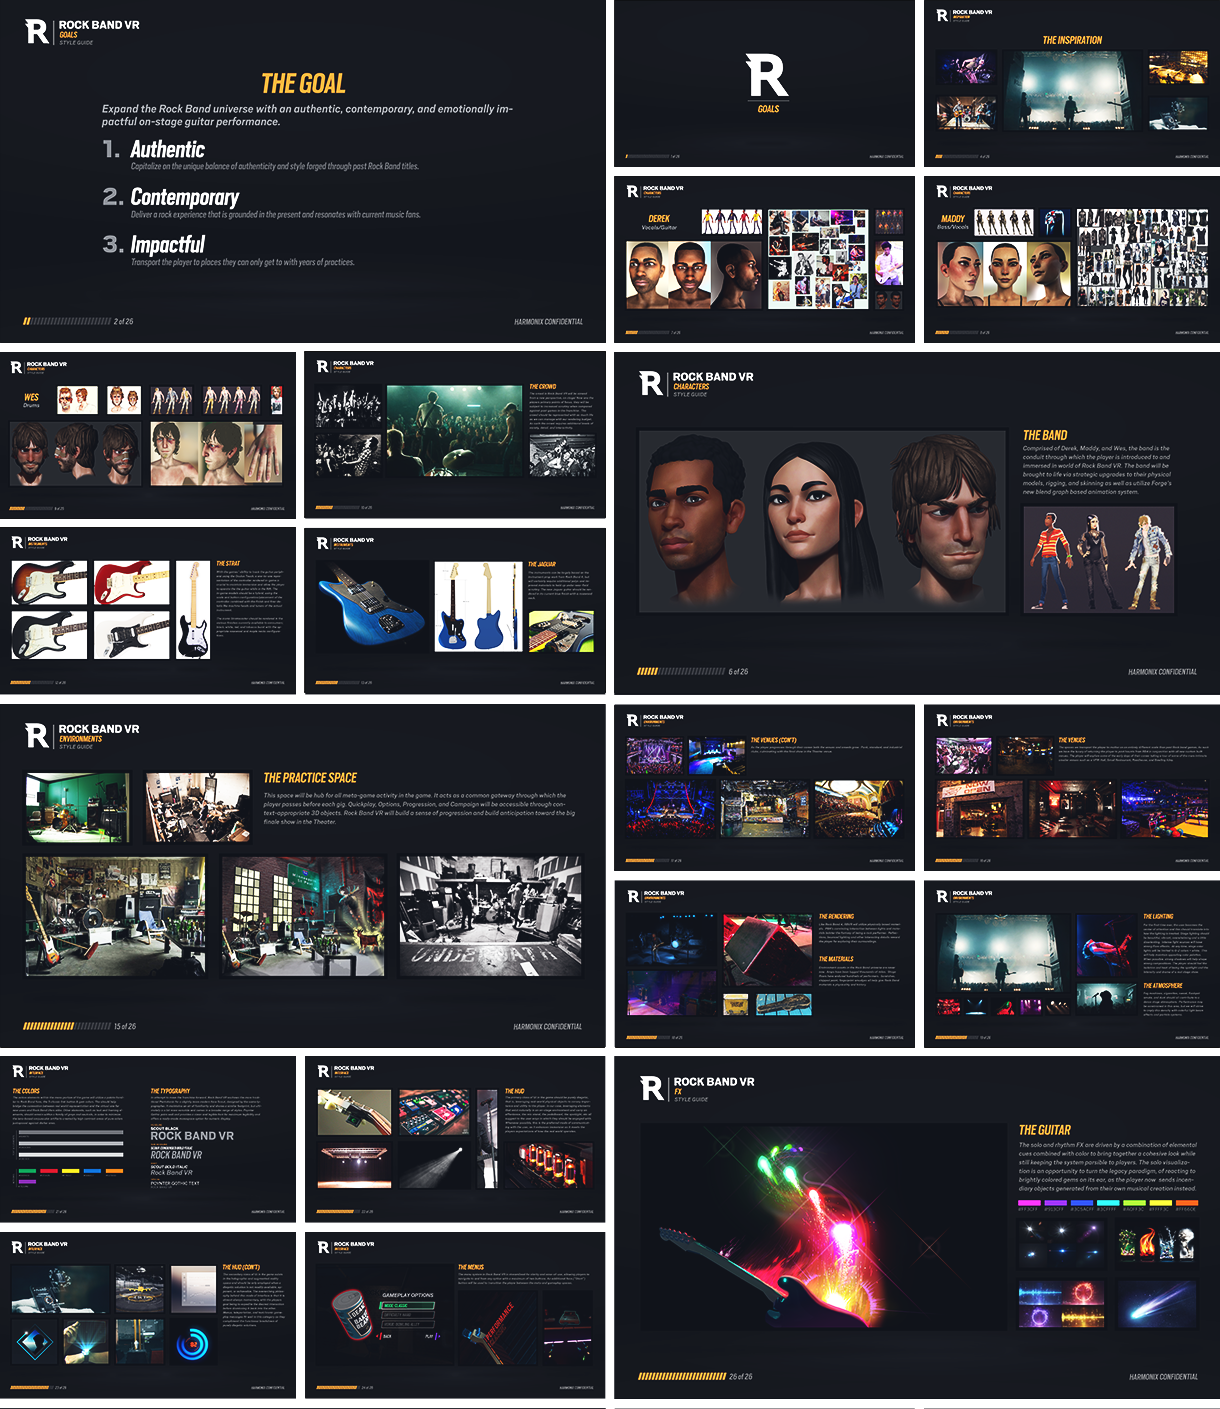Pick the green swatch on The Colors slide

(27, 1171)
